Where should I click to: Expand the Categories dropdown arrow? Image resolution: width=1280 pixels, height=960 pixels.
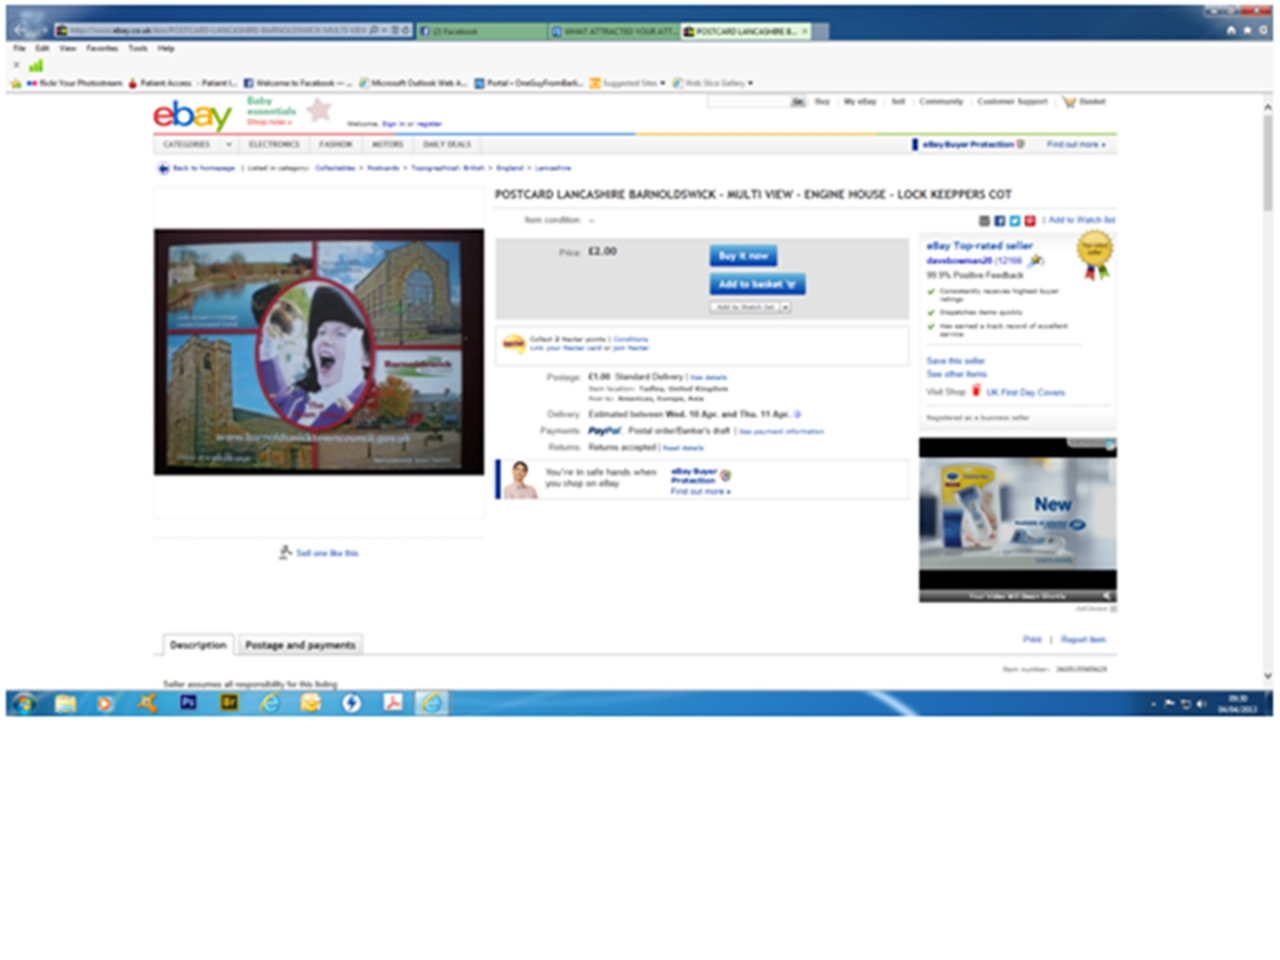tap(228, 145)
